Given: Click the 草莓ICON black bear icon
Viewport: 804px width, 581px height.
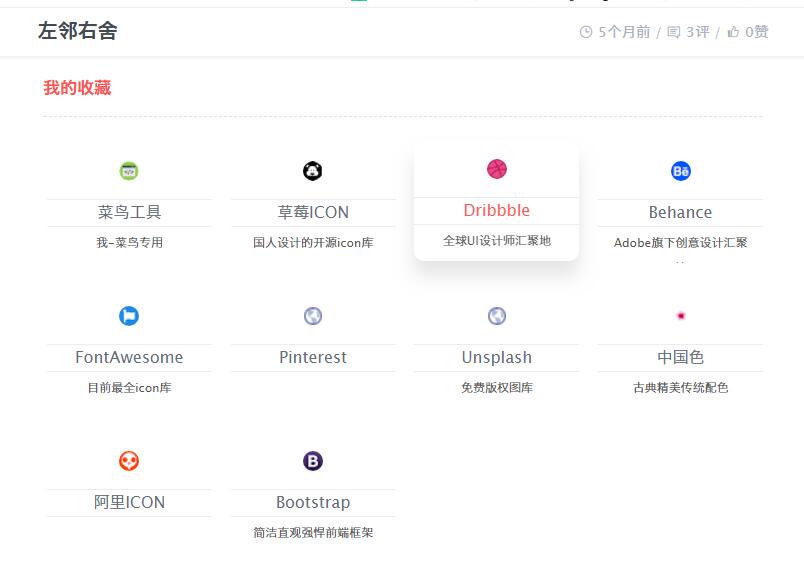Looking at the screenshot, I should tap(313, 171).
